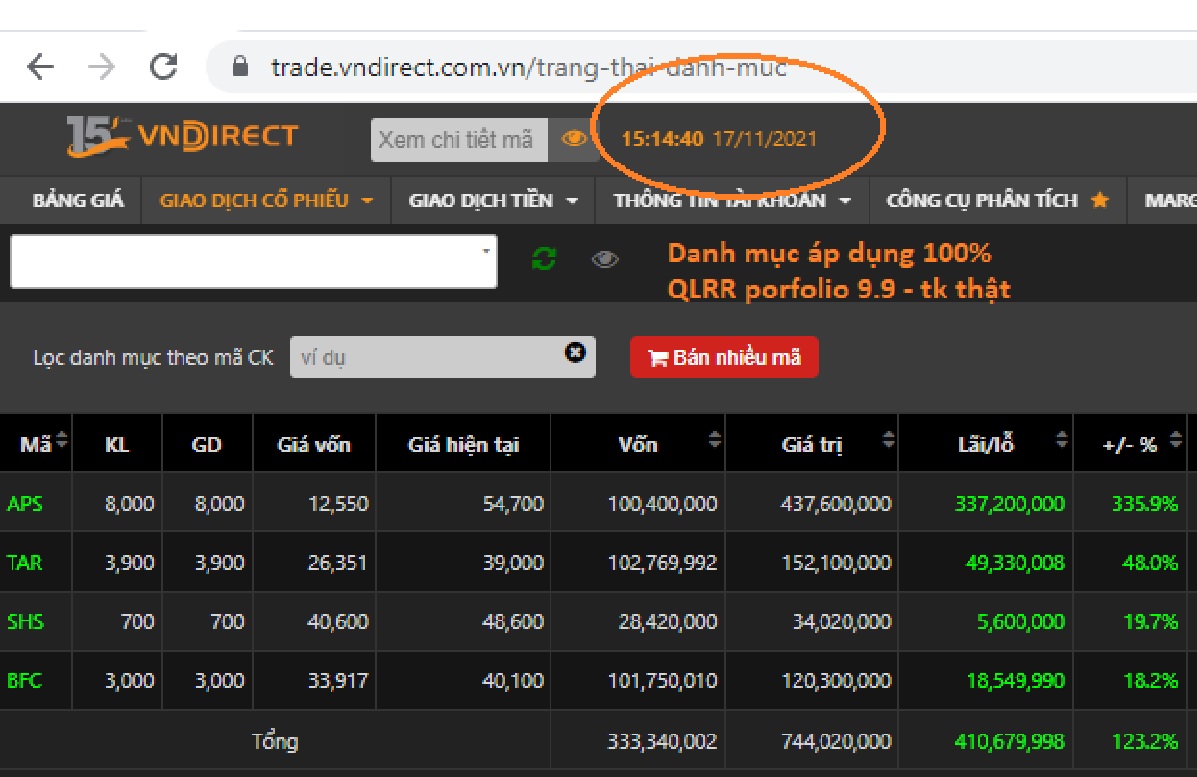Click the Xem chi tiết mã field

tap(458, 140)
